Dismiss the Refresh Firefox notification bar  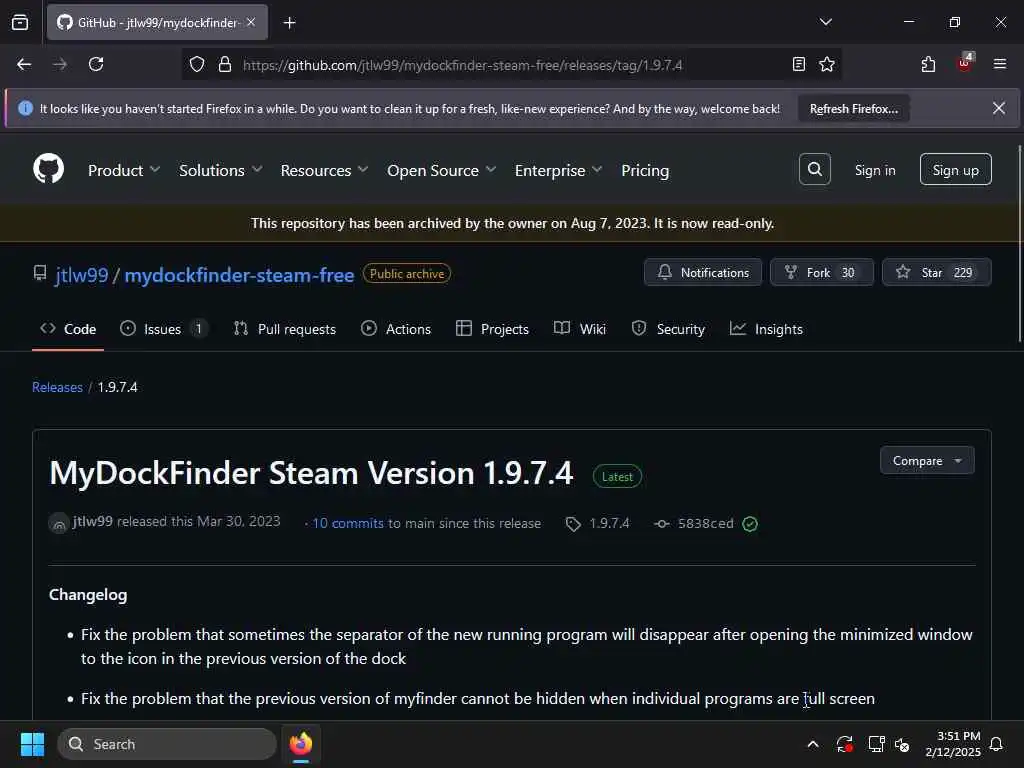click(x=999, y=108)
